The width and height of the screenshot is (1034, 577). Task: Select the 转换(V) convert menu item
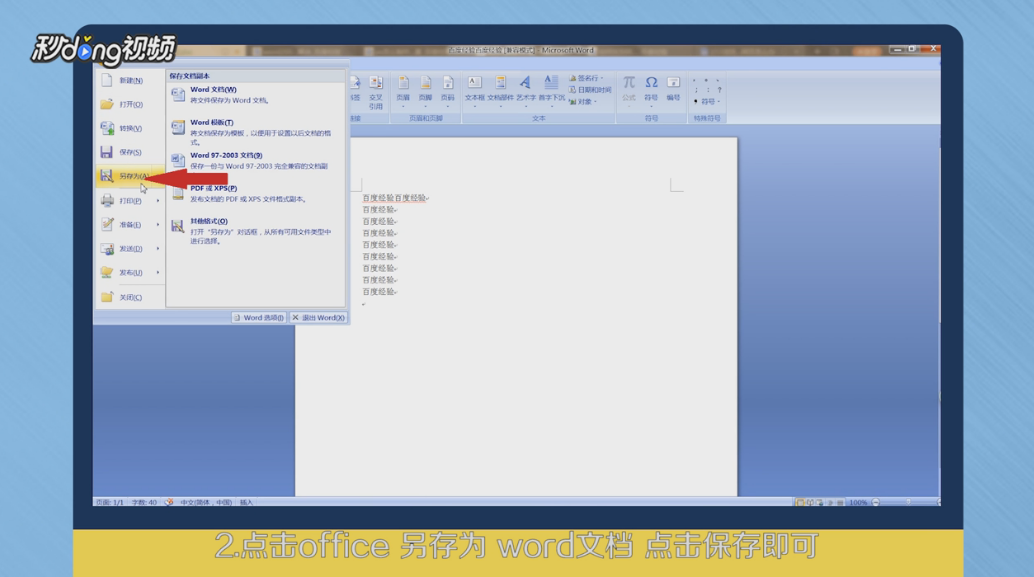coord(129,128)
